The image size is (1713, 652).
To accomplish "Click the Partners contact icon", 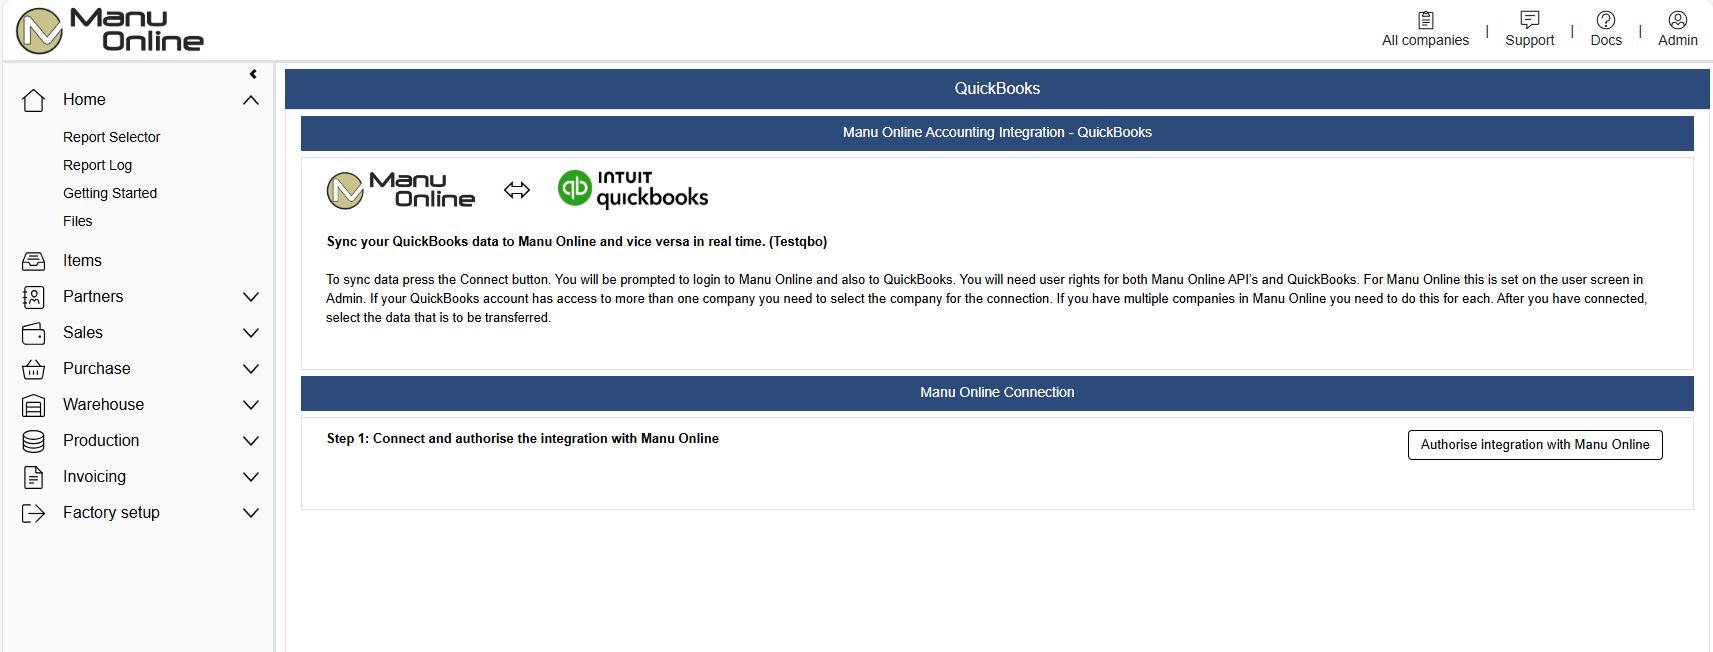I will (34, 297).
